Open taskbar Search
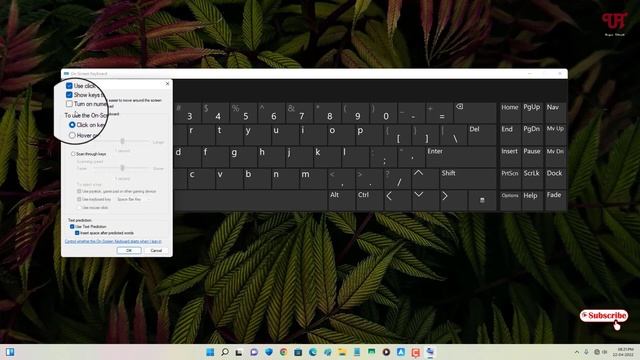This screenshot has width=640, height=360. (224, 352)
